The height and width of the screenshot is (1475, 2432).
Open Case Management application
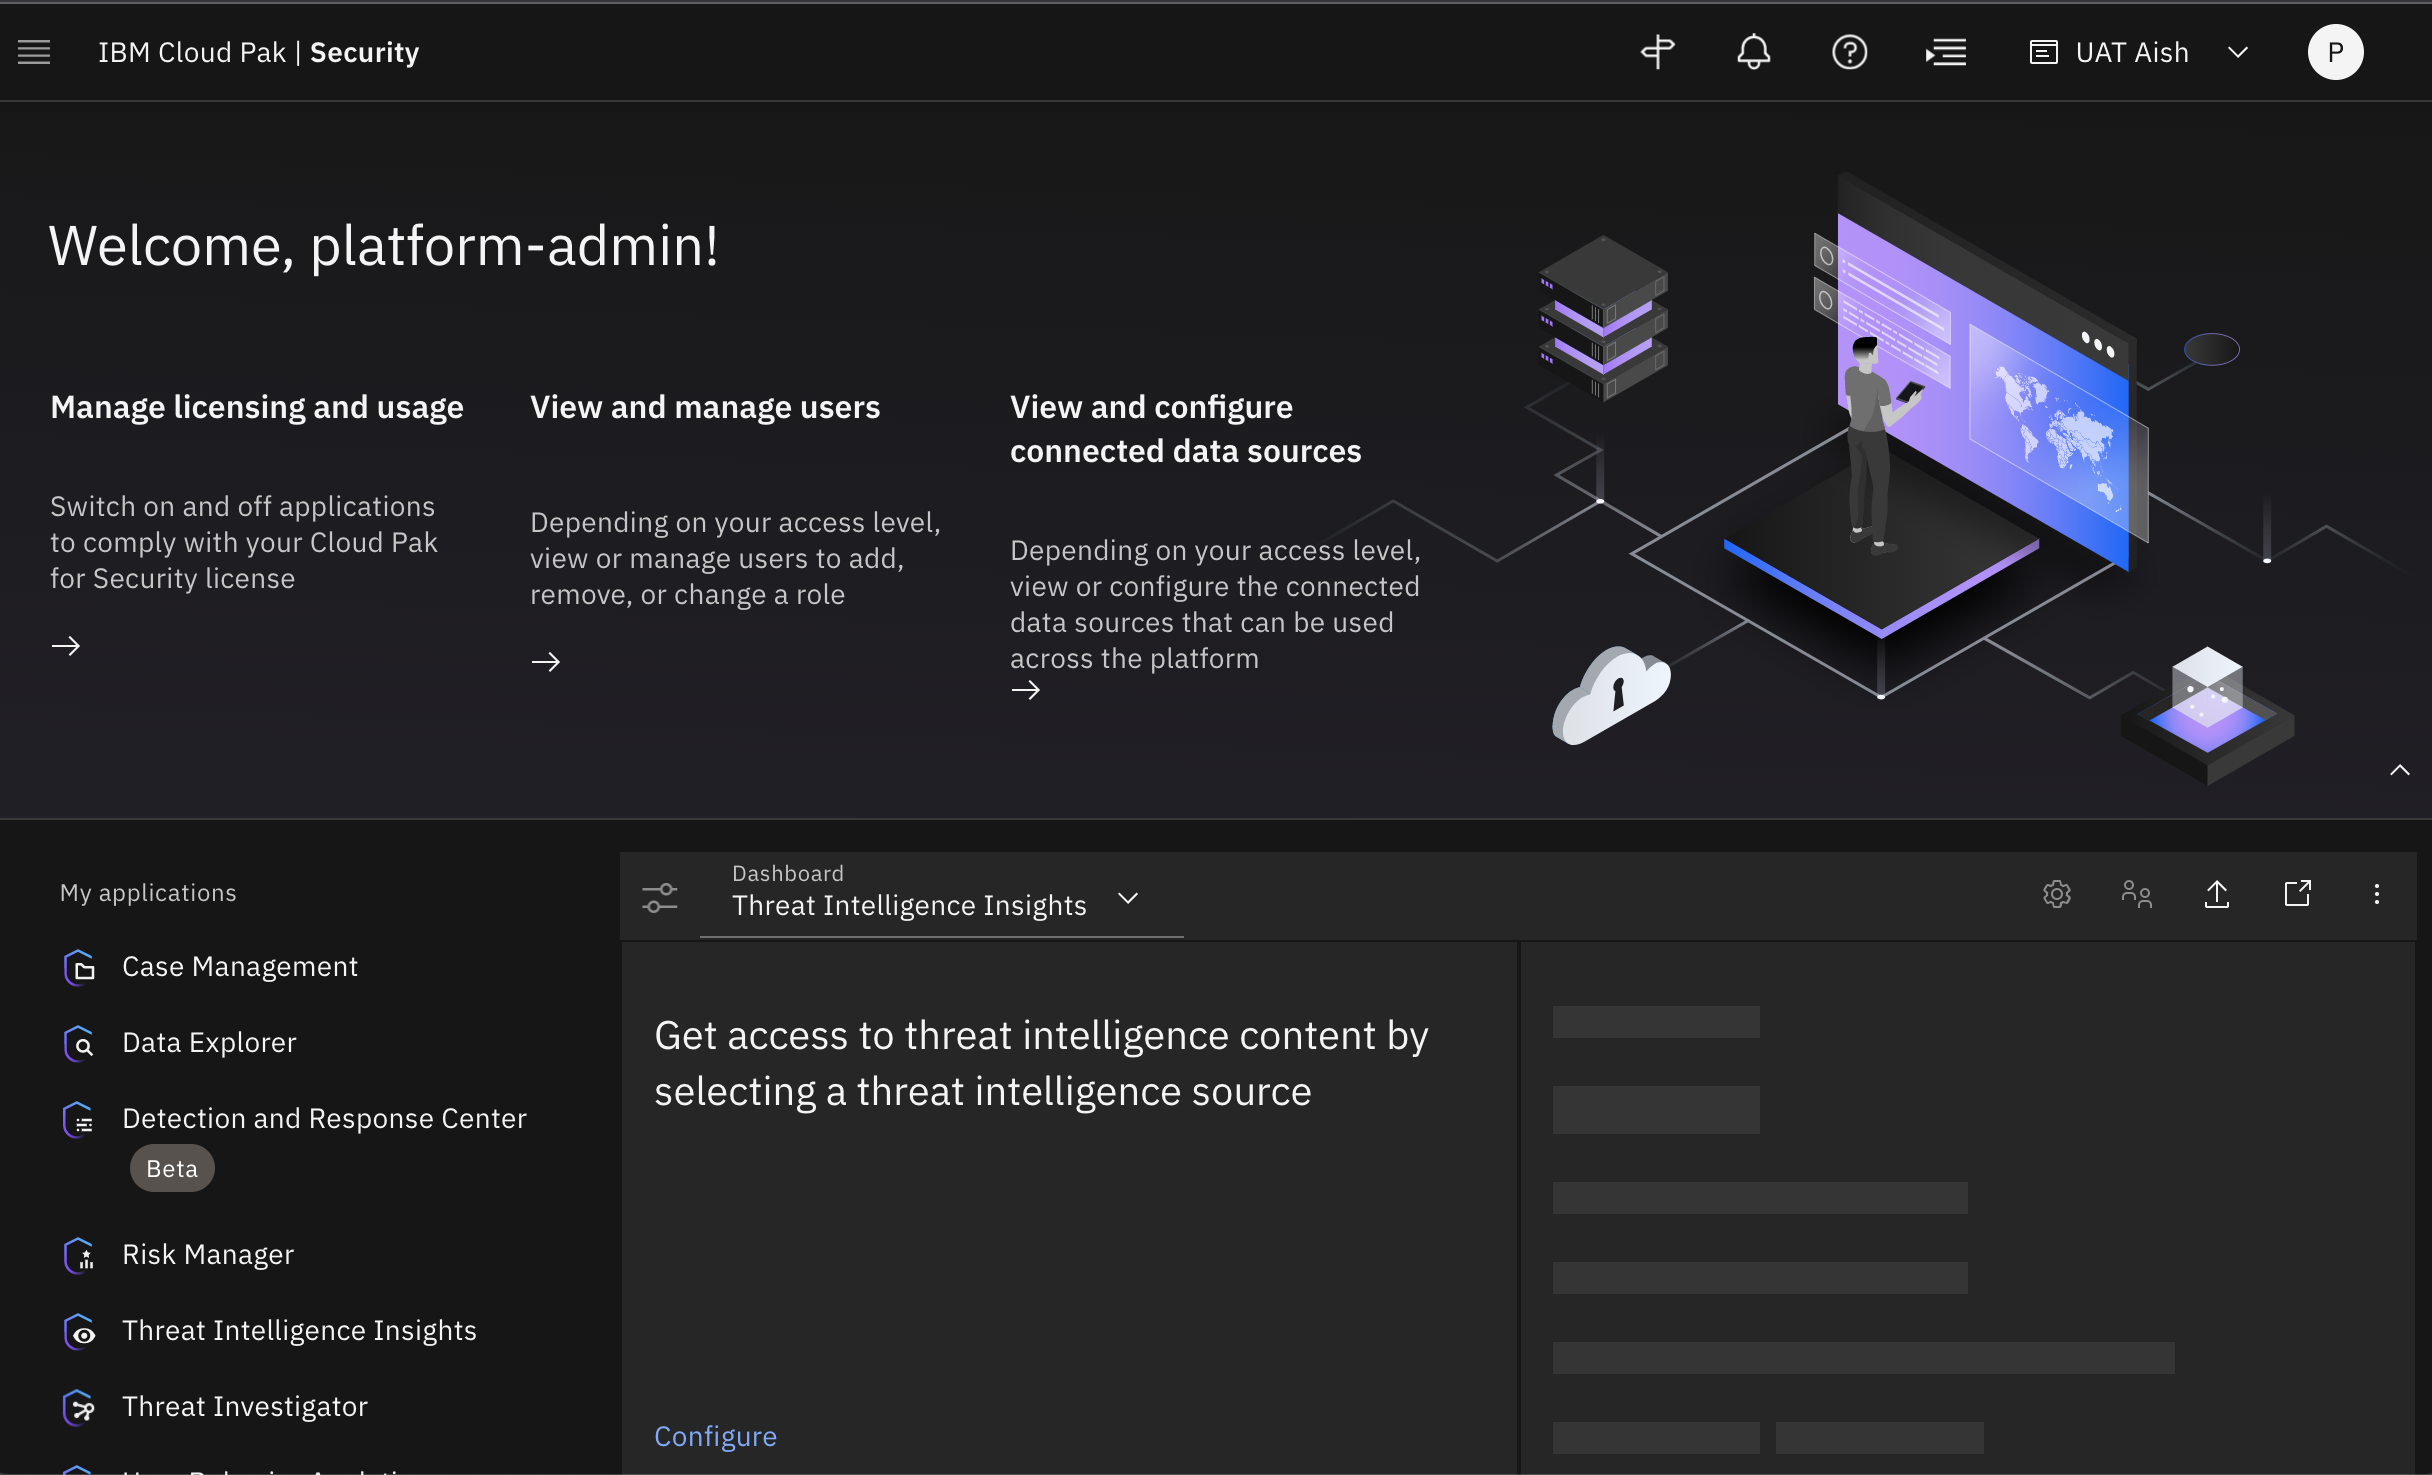tap(240, 967)
